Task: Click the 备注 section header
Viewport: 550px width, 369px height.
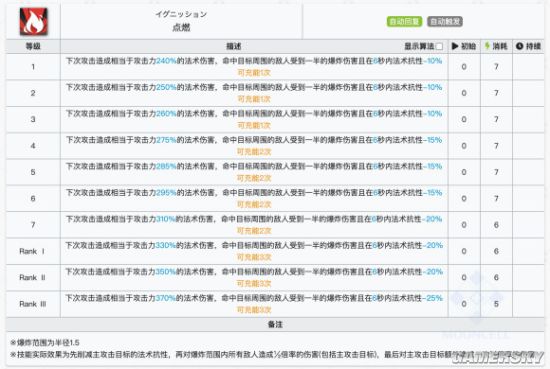Action: click(x=275, y=324)
